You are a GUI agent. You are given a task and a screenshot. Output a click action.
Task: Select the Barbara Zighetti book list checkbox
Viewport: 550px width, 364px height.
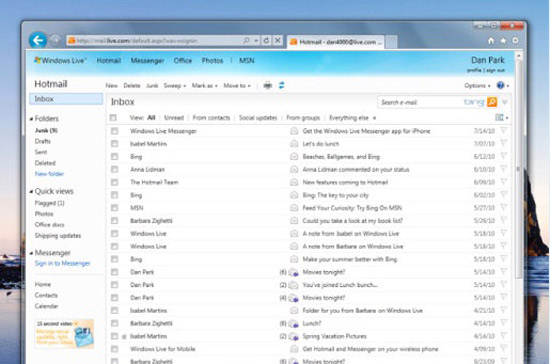[x=114, y=221]
